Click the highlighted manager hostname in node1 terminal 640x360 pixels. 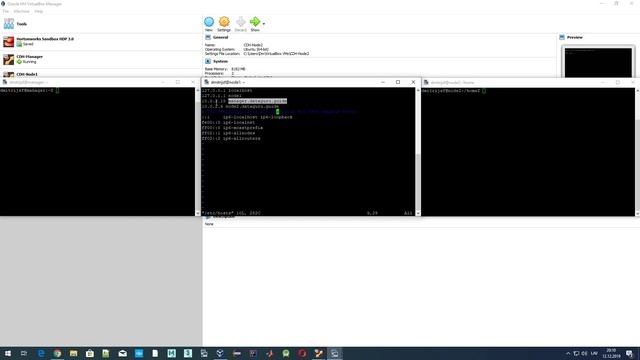tap(258, 101)
